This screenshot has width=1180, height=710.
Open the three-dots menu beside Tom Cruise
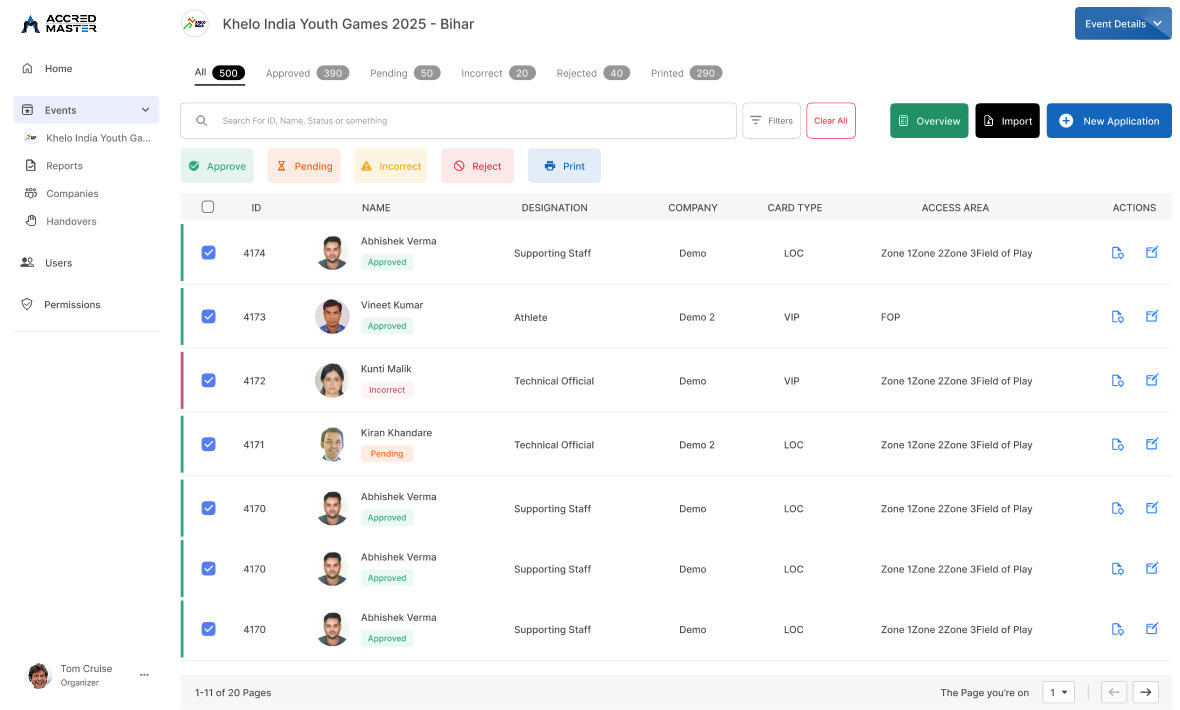pyautogui.click(x=144, y=675)
